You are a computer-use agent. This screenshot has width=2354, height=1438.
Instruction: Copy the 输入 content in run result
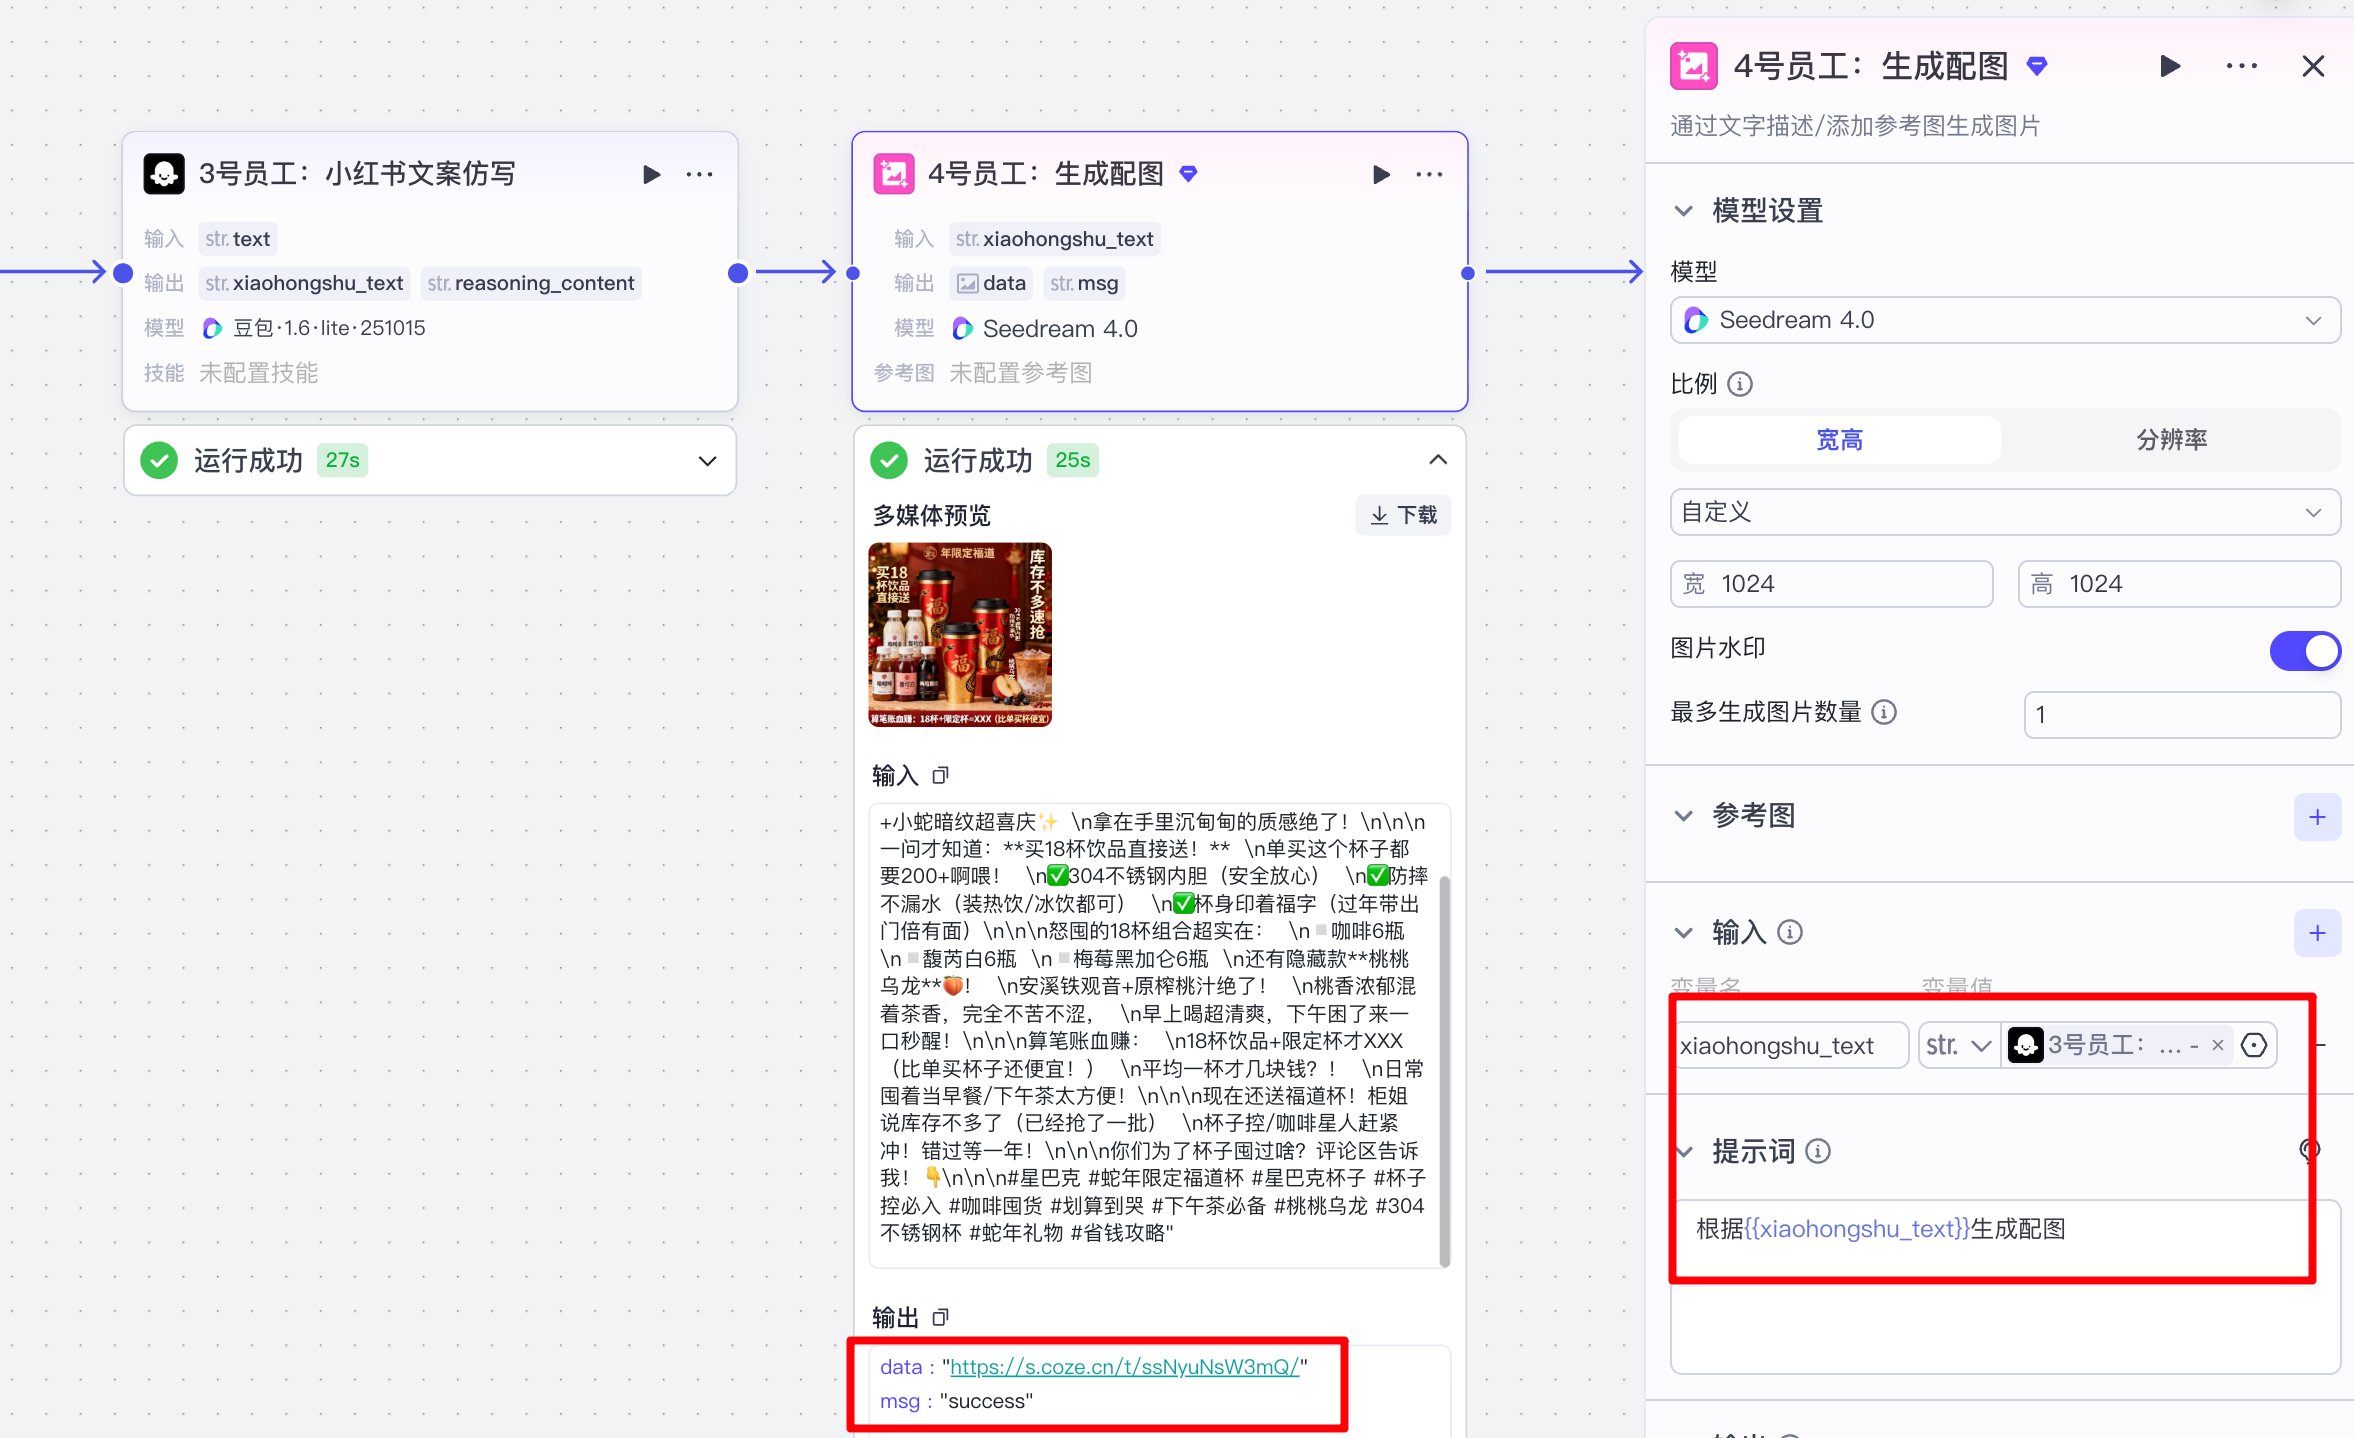click(x=940, y=775)
